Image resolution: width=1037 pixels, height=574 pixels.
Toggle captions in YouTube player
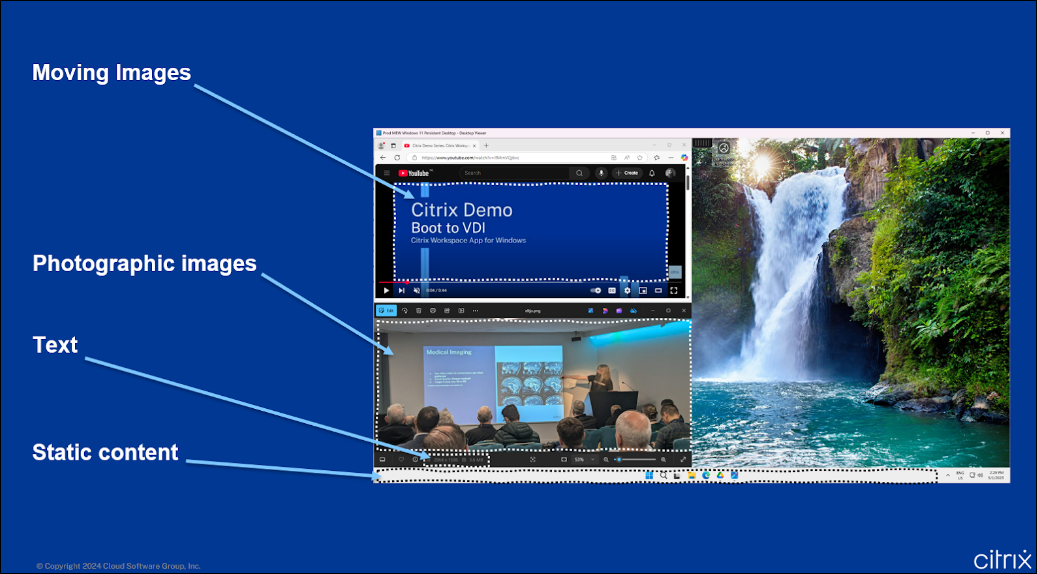click(x=611, y=291)
